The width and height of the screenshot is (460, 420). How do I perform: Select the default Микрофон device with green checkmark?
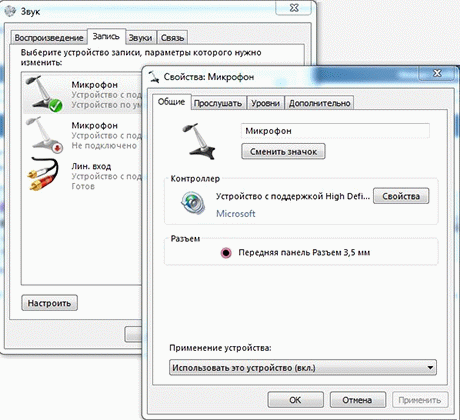(x=83, y=95)
